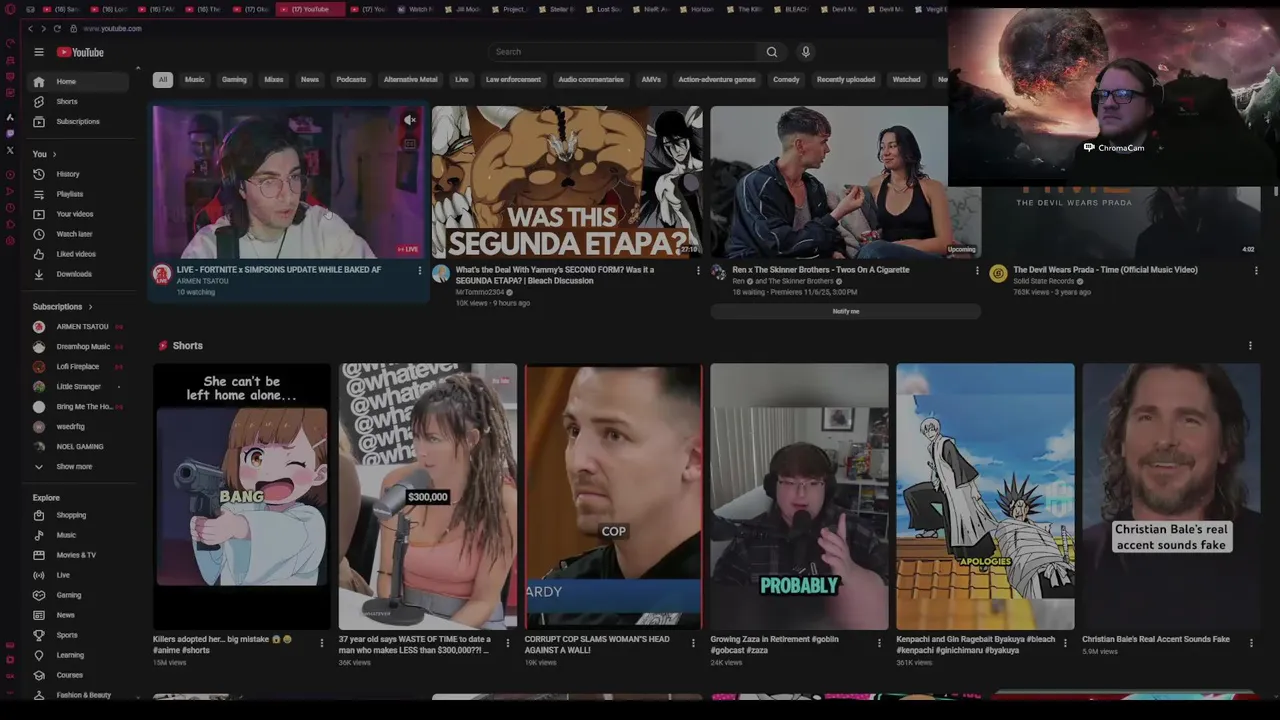This screenshot has height=720, width=1280.
Task: Open options for Devil Wears Prada video
Action: (1256, 270)
